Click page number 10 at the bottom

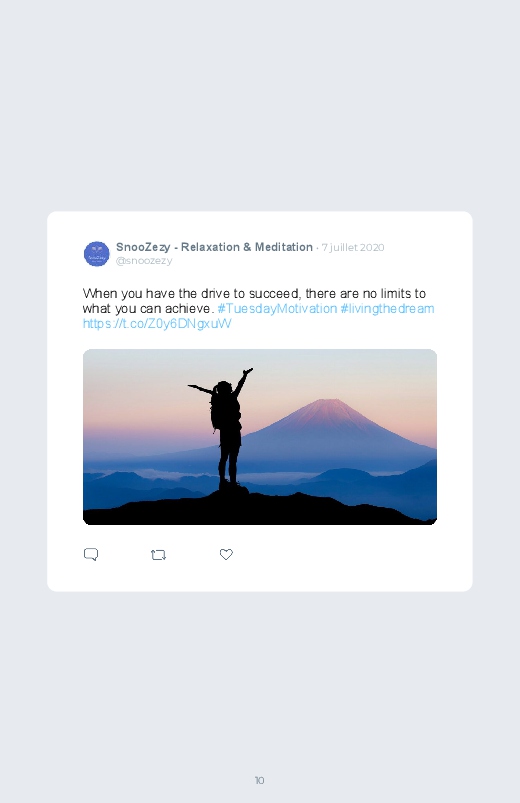point(259,780)
